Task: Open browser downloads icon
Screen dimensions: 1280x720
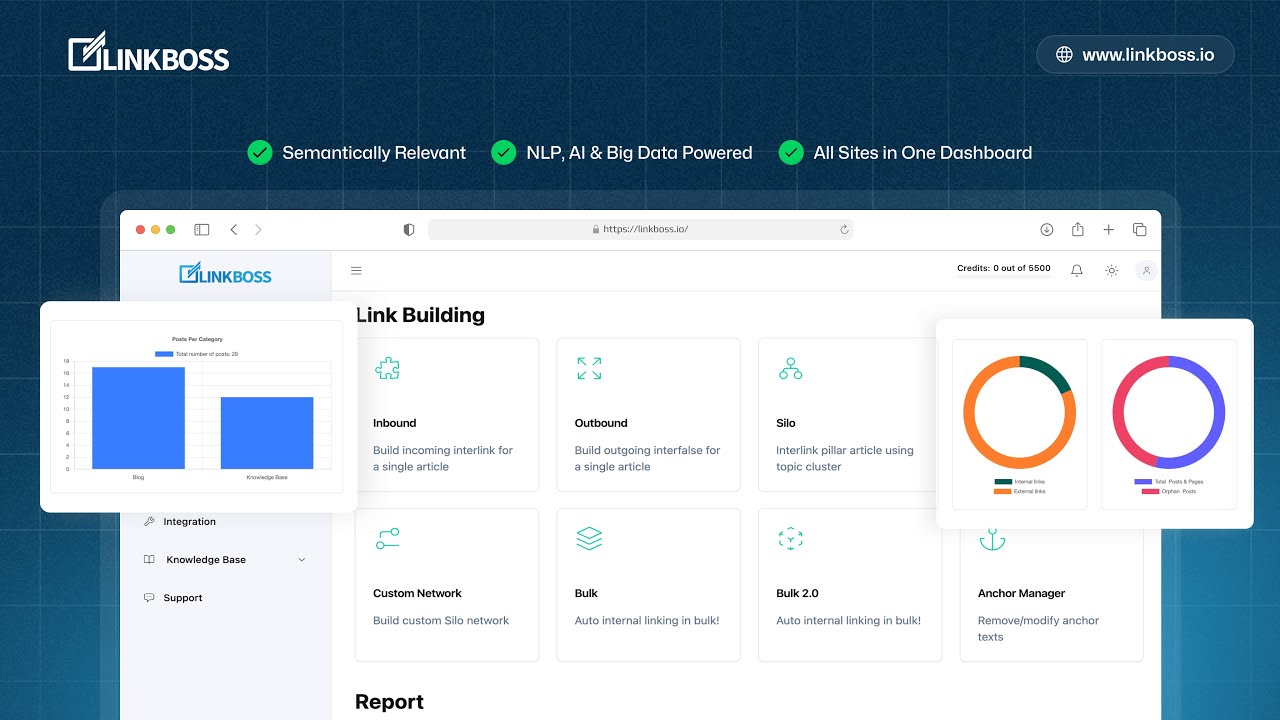Action: [1047, 229]
